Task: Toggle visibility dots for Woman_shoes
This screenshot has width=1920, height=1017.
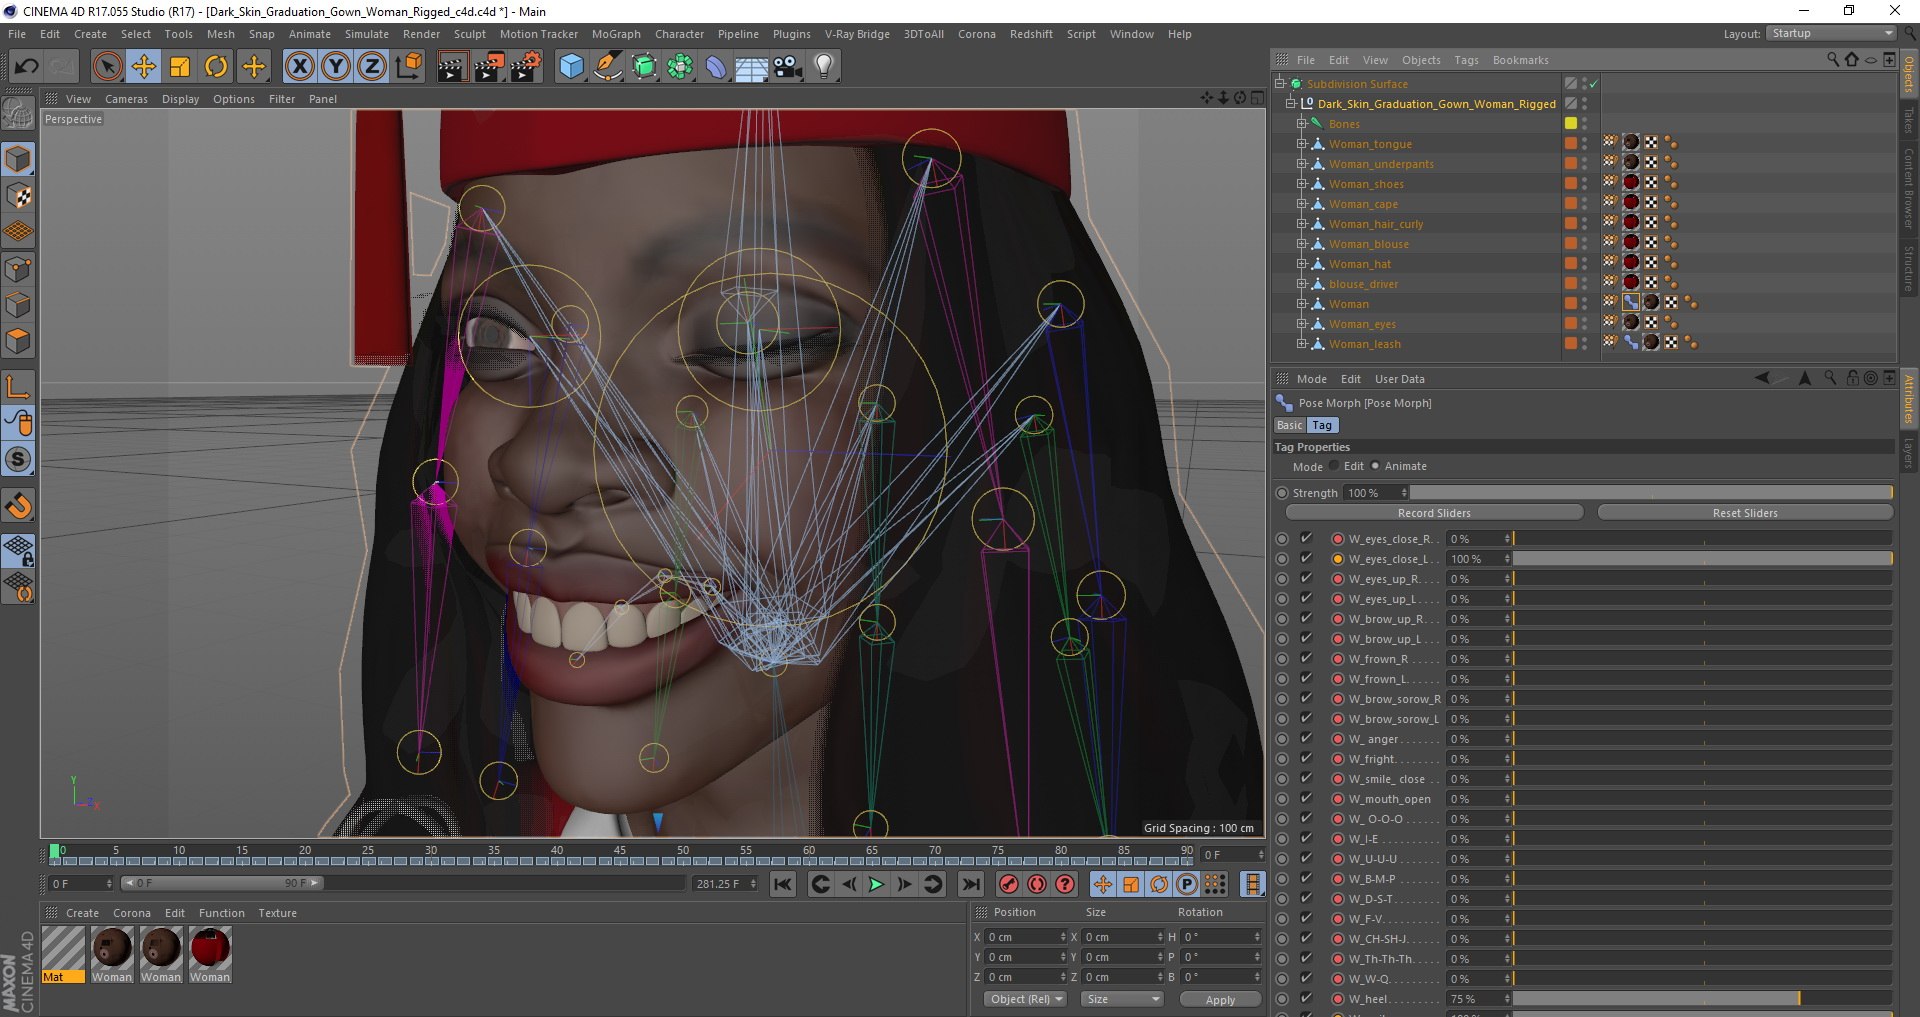Action: coord(1584,184)
